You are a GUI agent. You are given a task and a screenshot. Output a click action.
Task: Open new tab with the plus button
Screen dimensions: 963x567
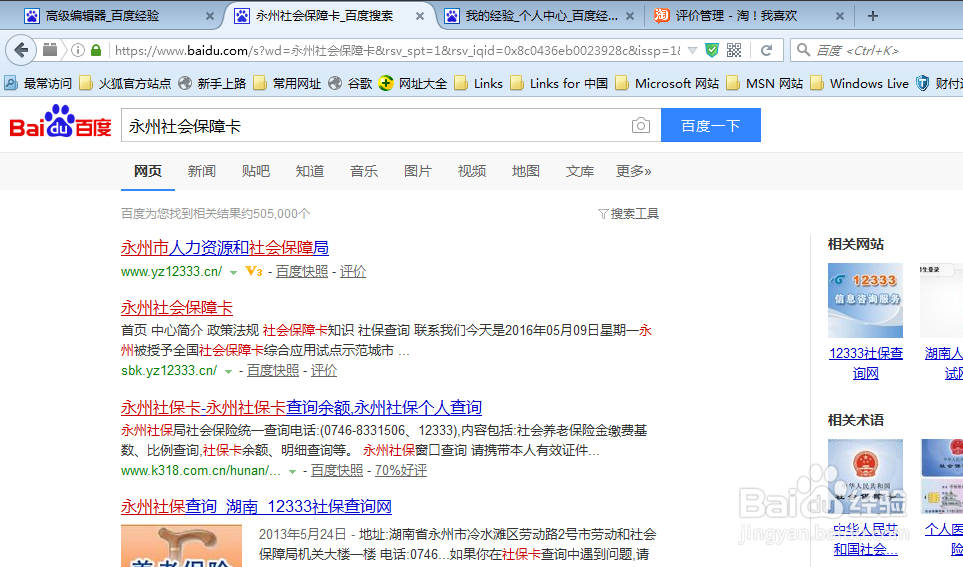click(x=873, y=16)
